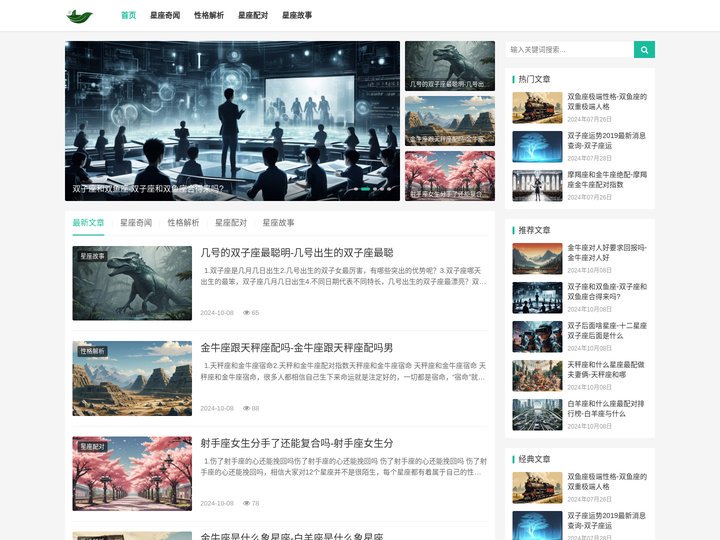The height and width of the screenshot is (540, 720).
Task: Open article 金牛座跟天秤座配吗 title
Action: (x=297, y=348)
